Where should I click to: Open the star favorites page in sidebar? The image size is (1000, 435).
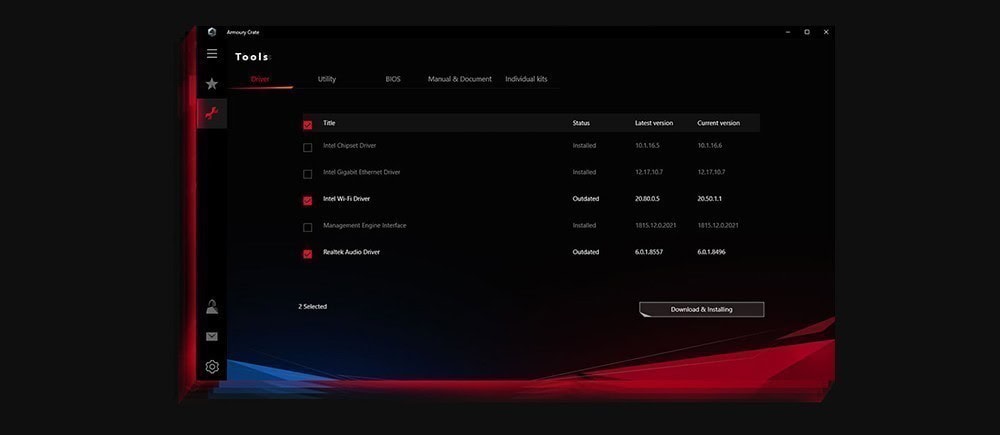click(x=212, y=84)
